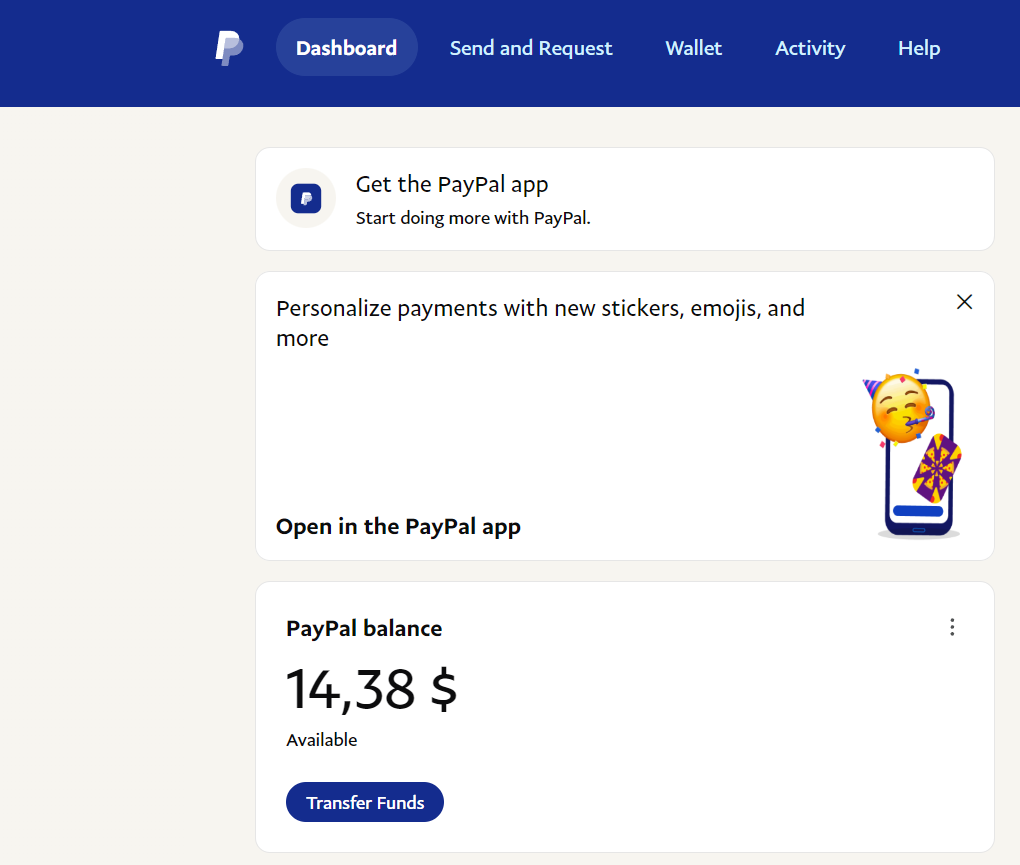Expand PayPal balance three-dot options menu
Viewport: 1020px width, 865px height.
[x=952, y=627]
